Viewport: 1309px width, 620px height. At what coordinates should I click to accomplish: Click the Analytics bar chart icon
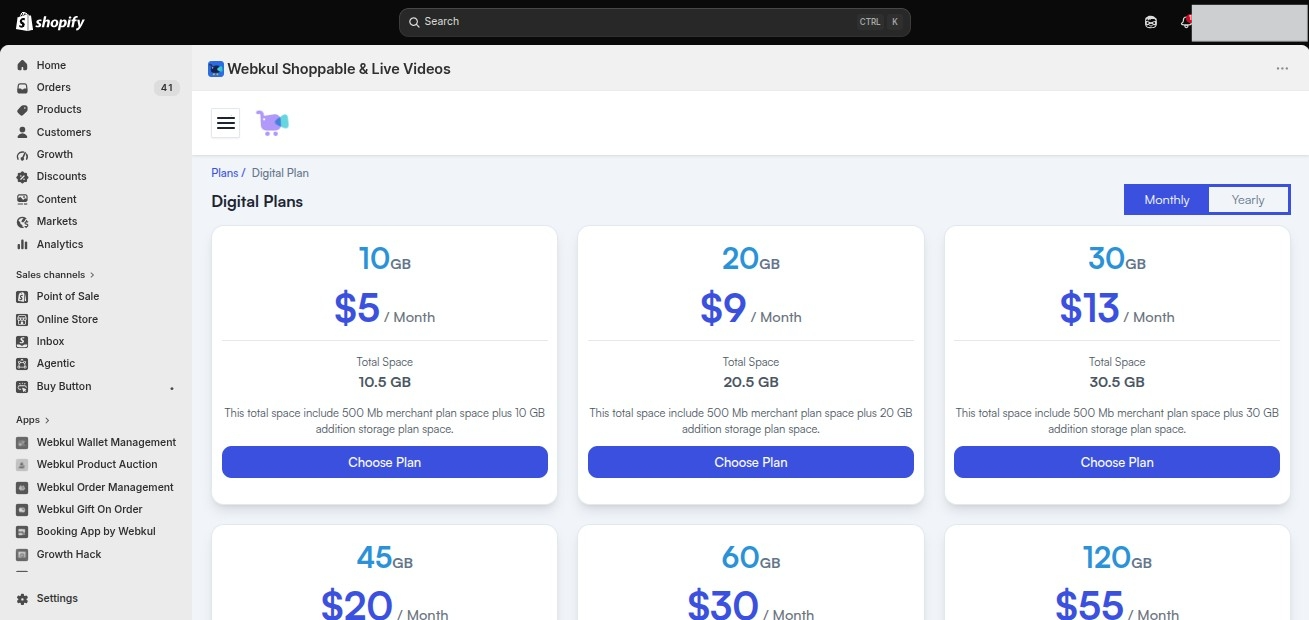[22, 244]
